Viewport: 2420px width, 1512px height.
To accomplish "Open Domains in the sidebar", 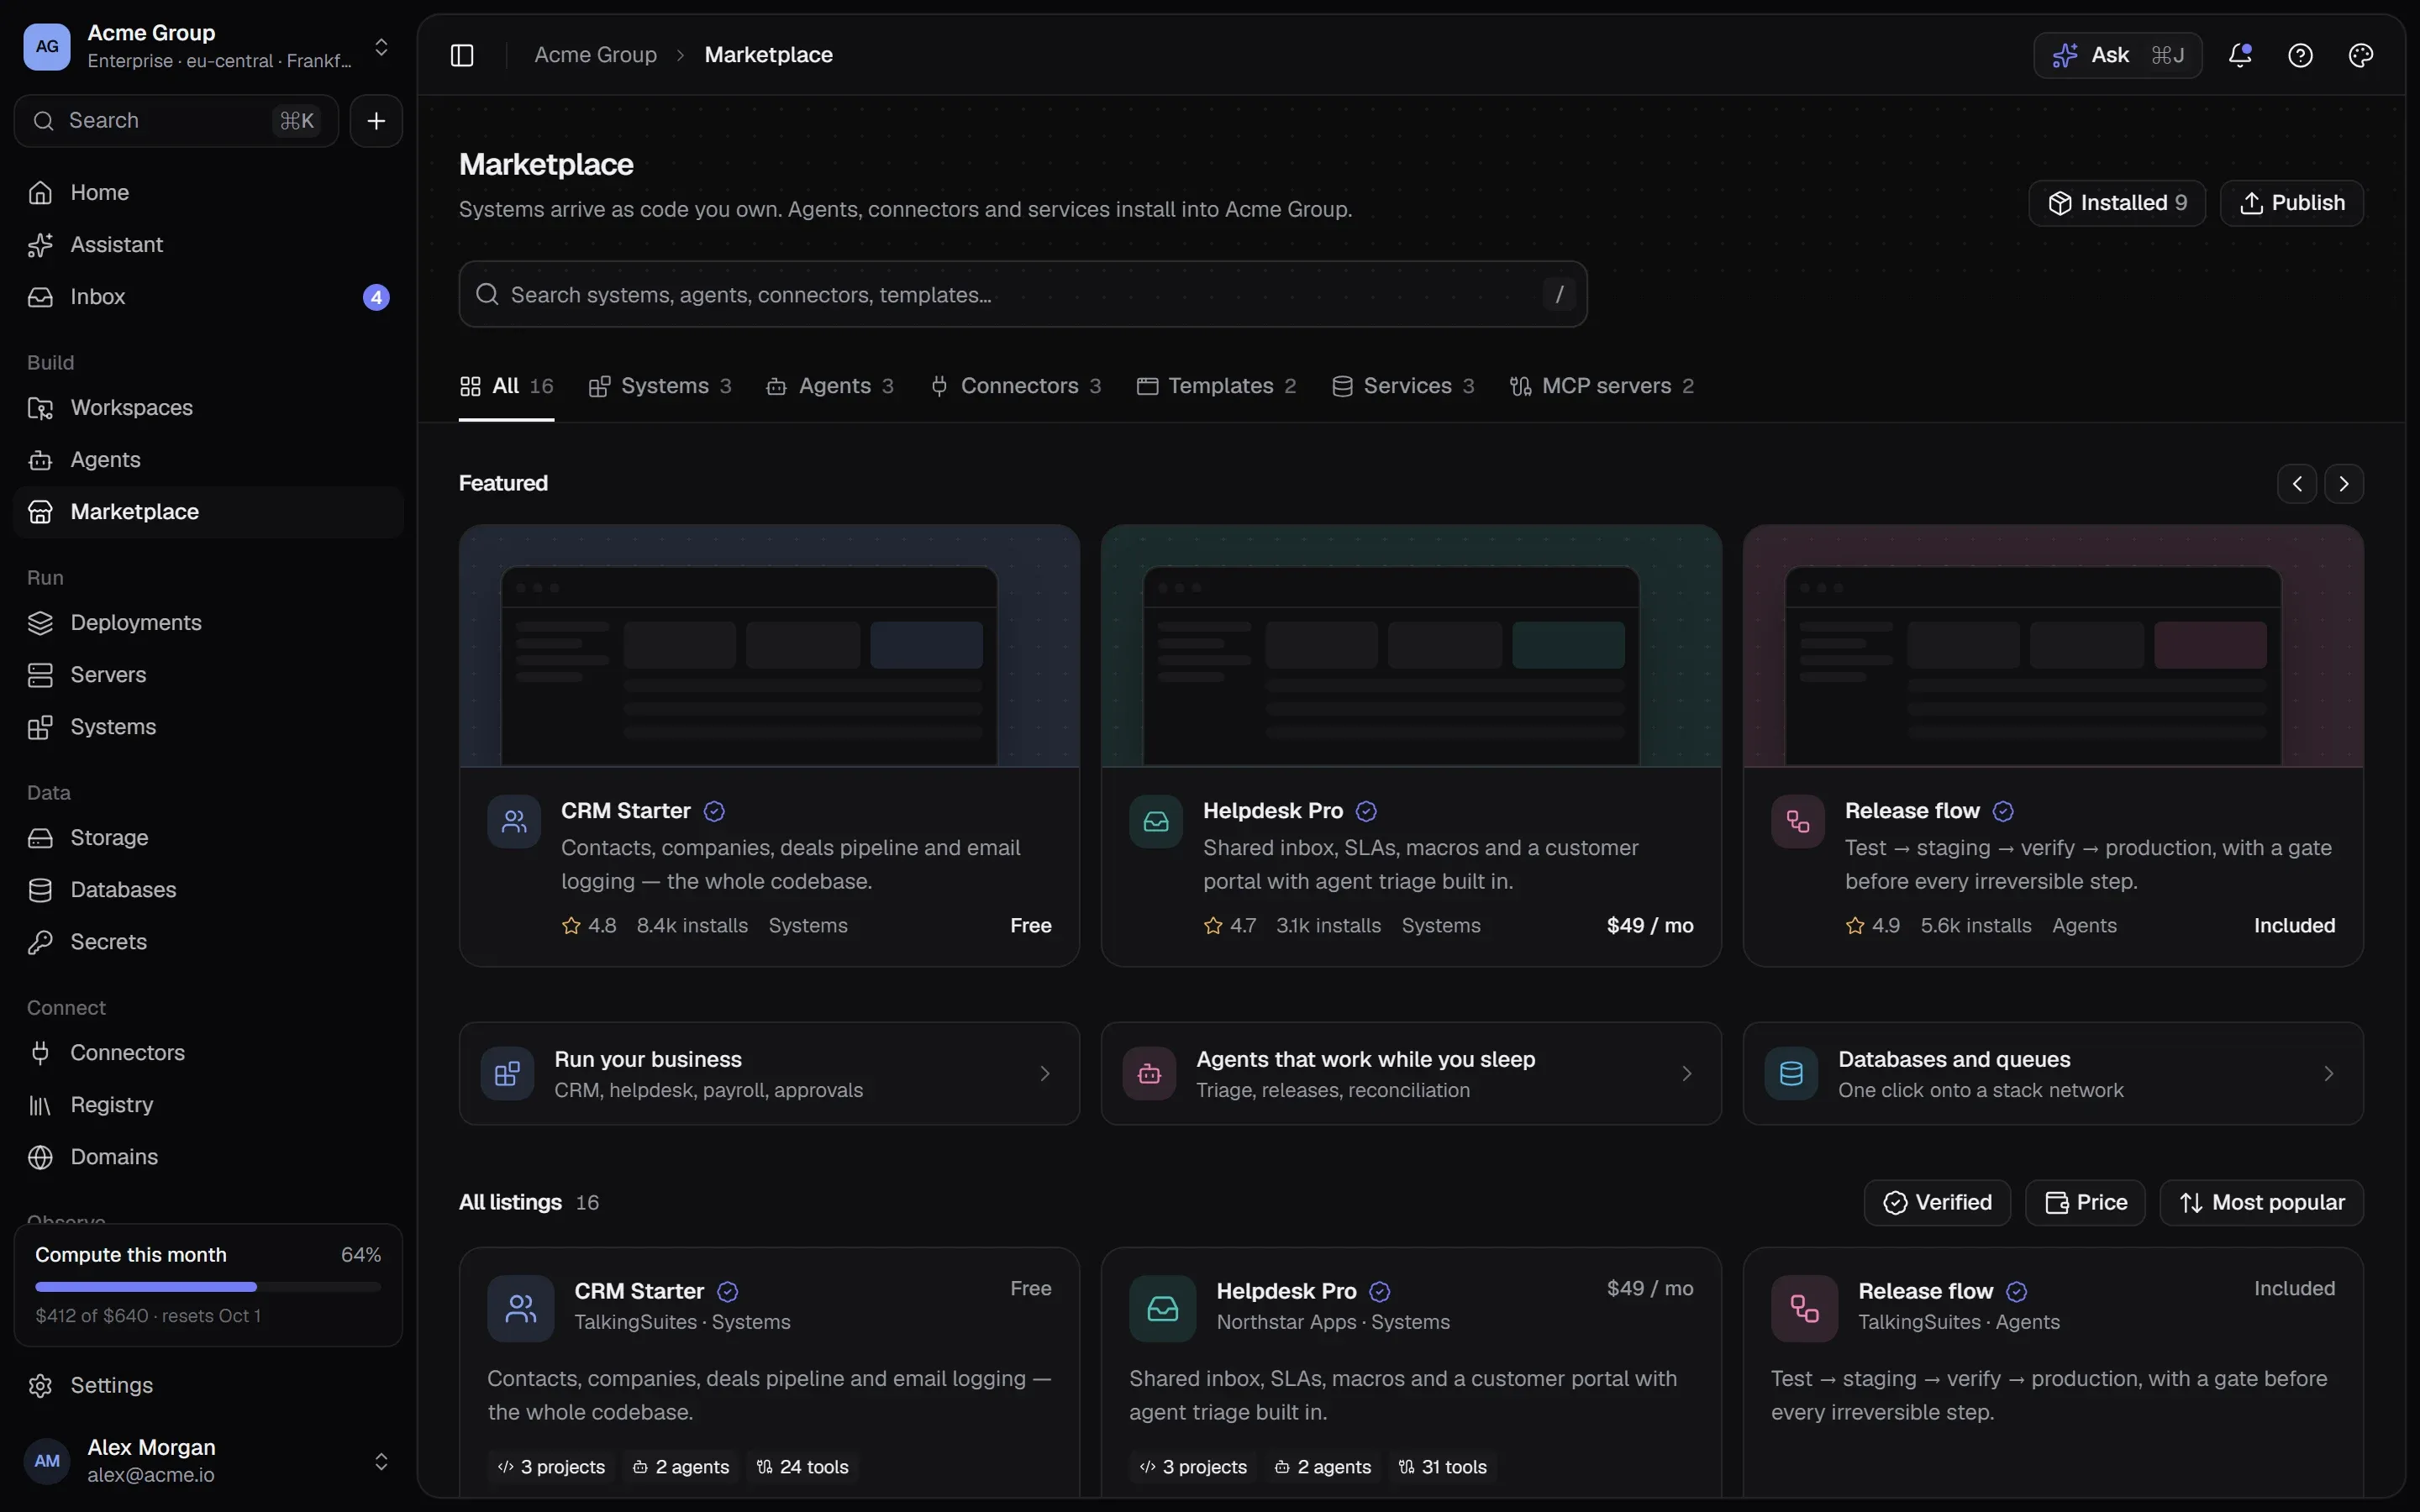I will [208, 1156].
